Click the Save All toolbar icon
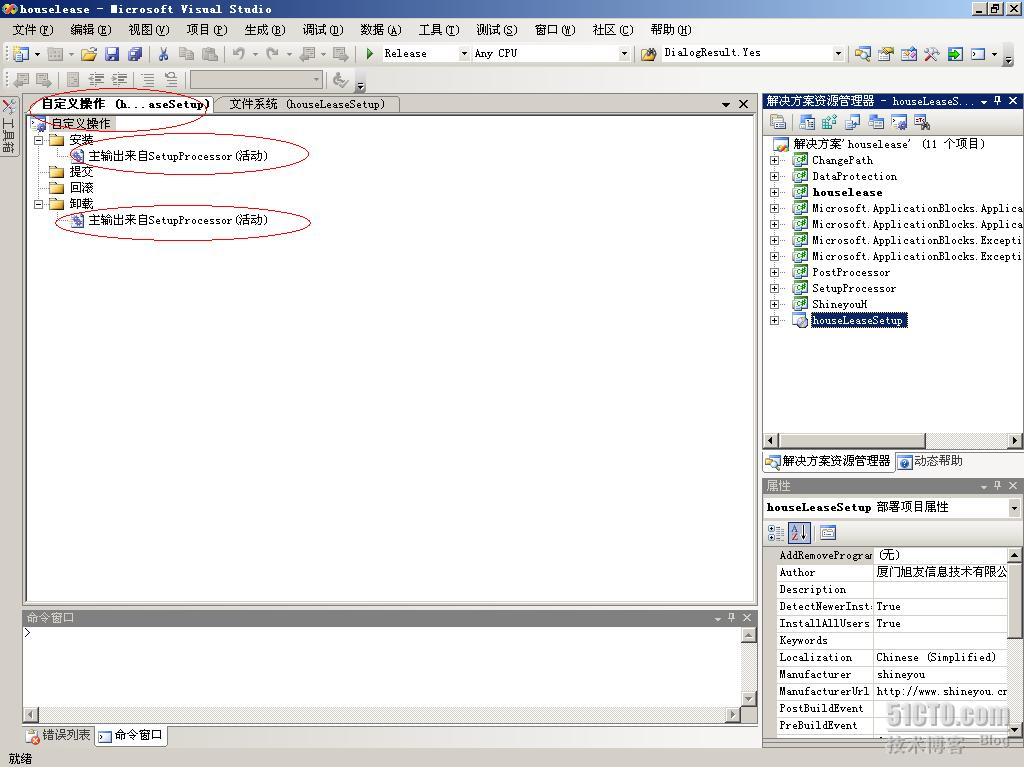The height and width of the screenshot is (768, 1024). [x=135, y=54]
